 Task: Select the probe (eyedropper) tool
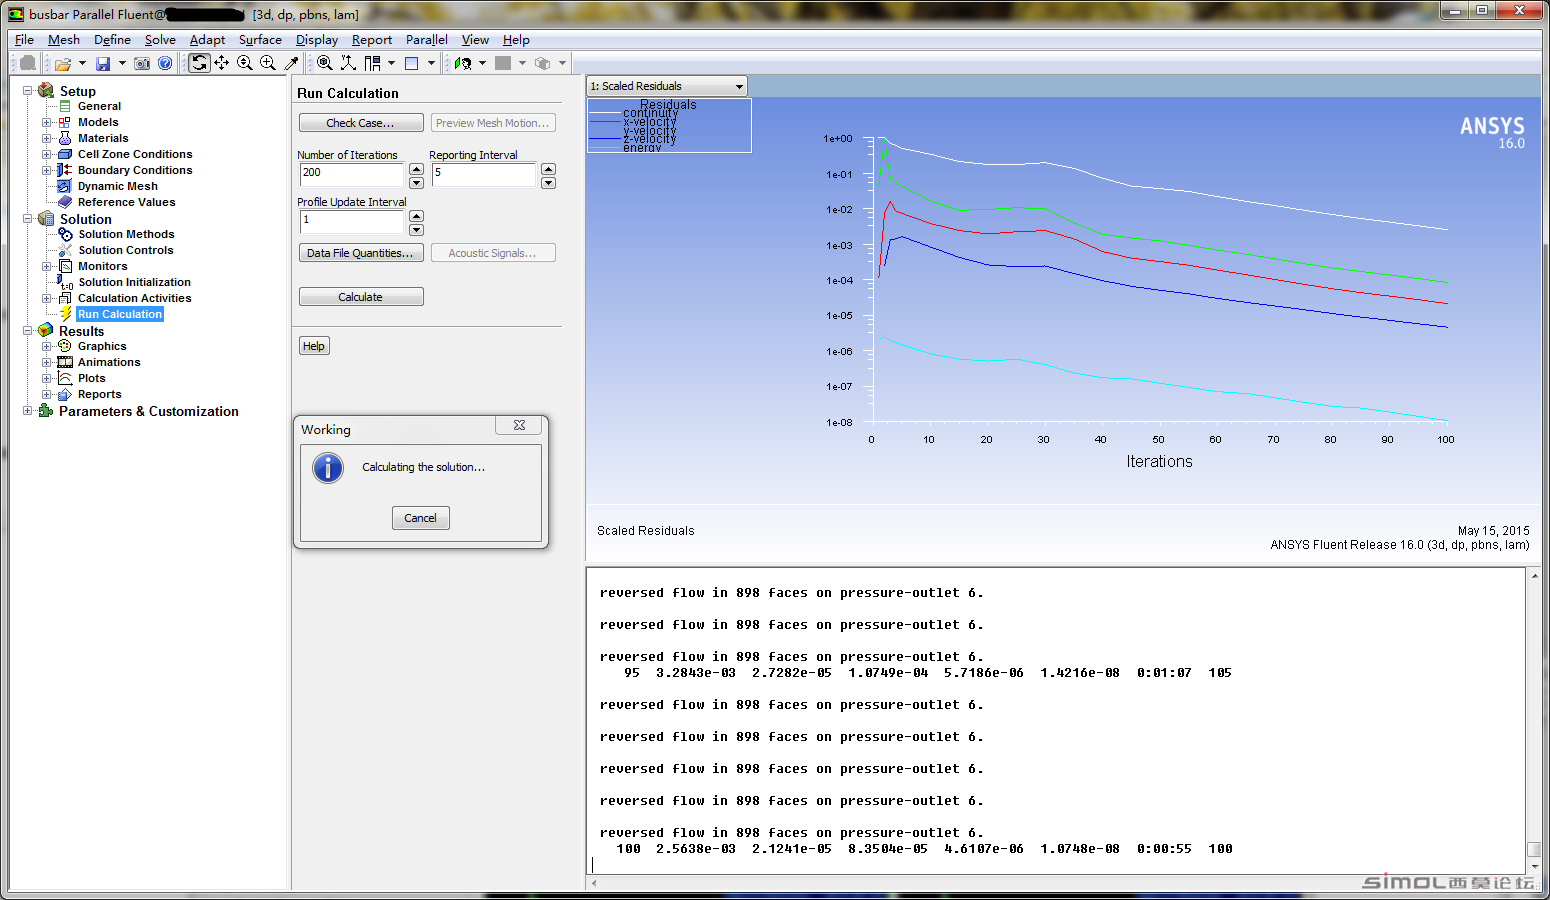tap(291, 63)
